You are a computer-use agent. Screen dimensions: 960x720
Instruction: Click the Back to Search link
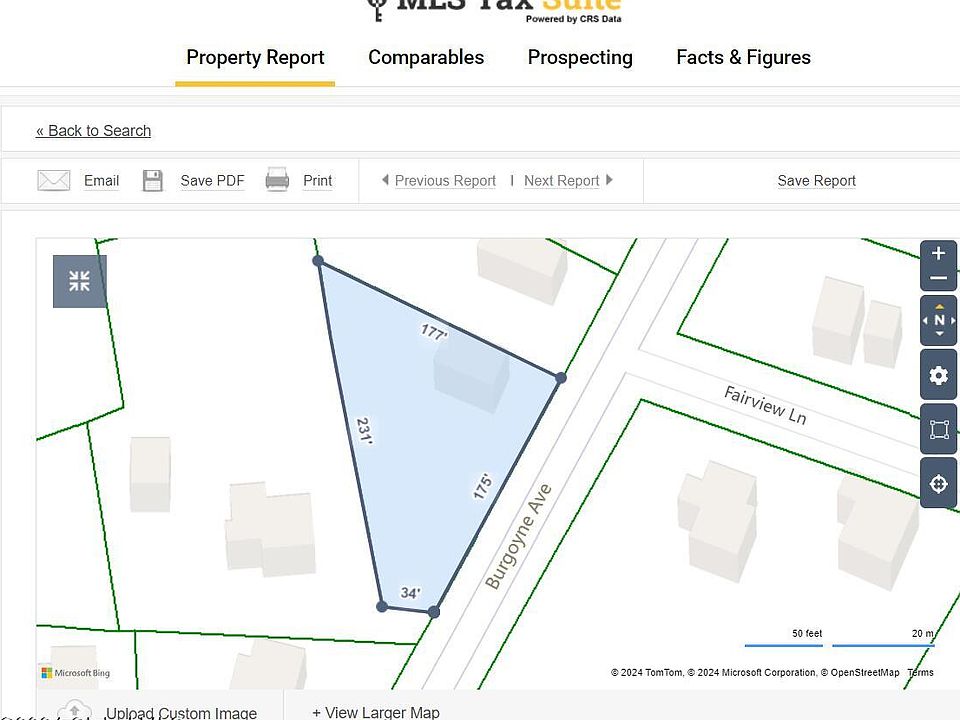point(93,131)
